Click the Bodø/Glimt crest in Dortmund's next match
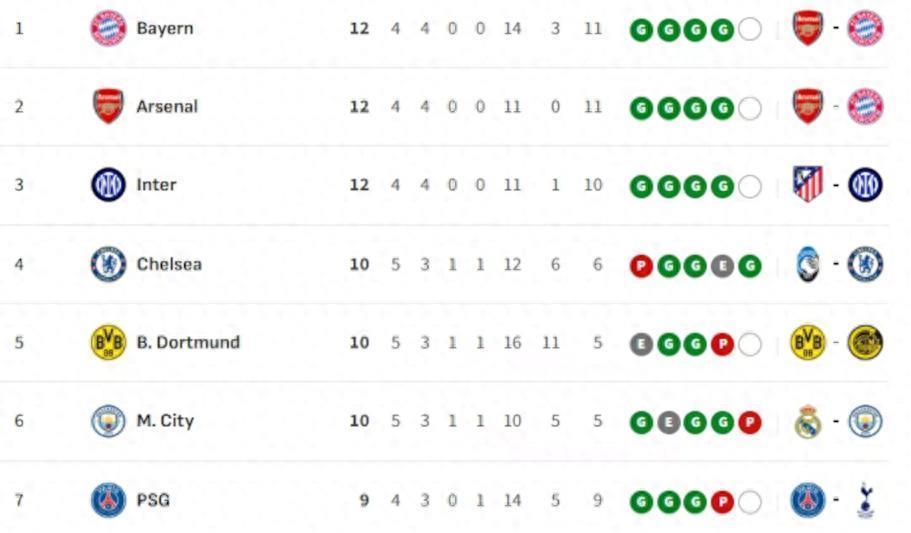The width and height of the screenshot is (911, 533). coord(865,343)
